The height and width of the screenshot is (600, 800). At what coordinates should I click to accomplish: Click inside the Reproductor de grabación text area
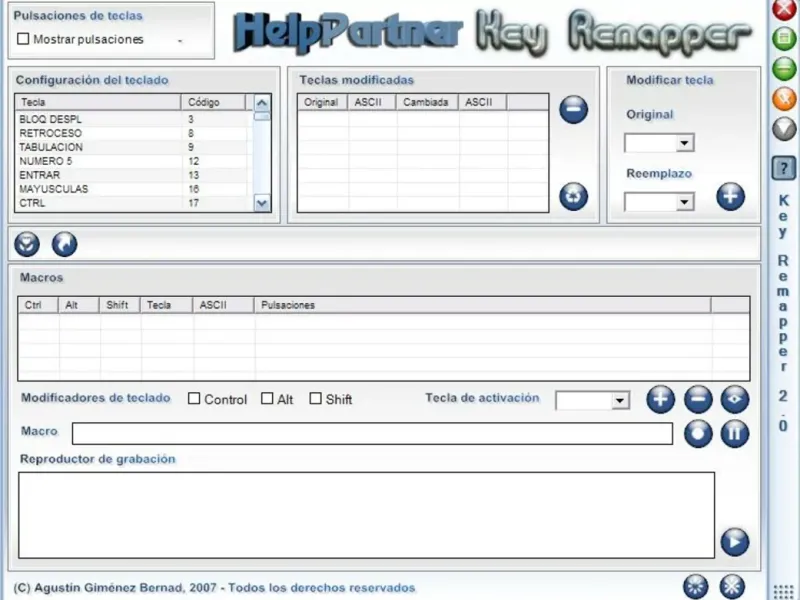pyautogui.click(x=366, y=515)
